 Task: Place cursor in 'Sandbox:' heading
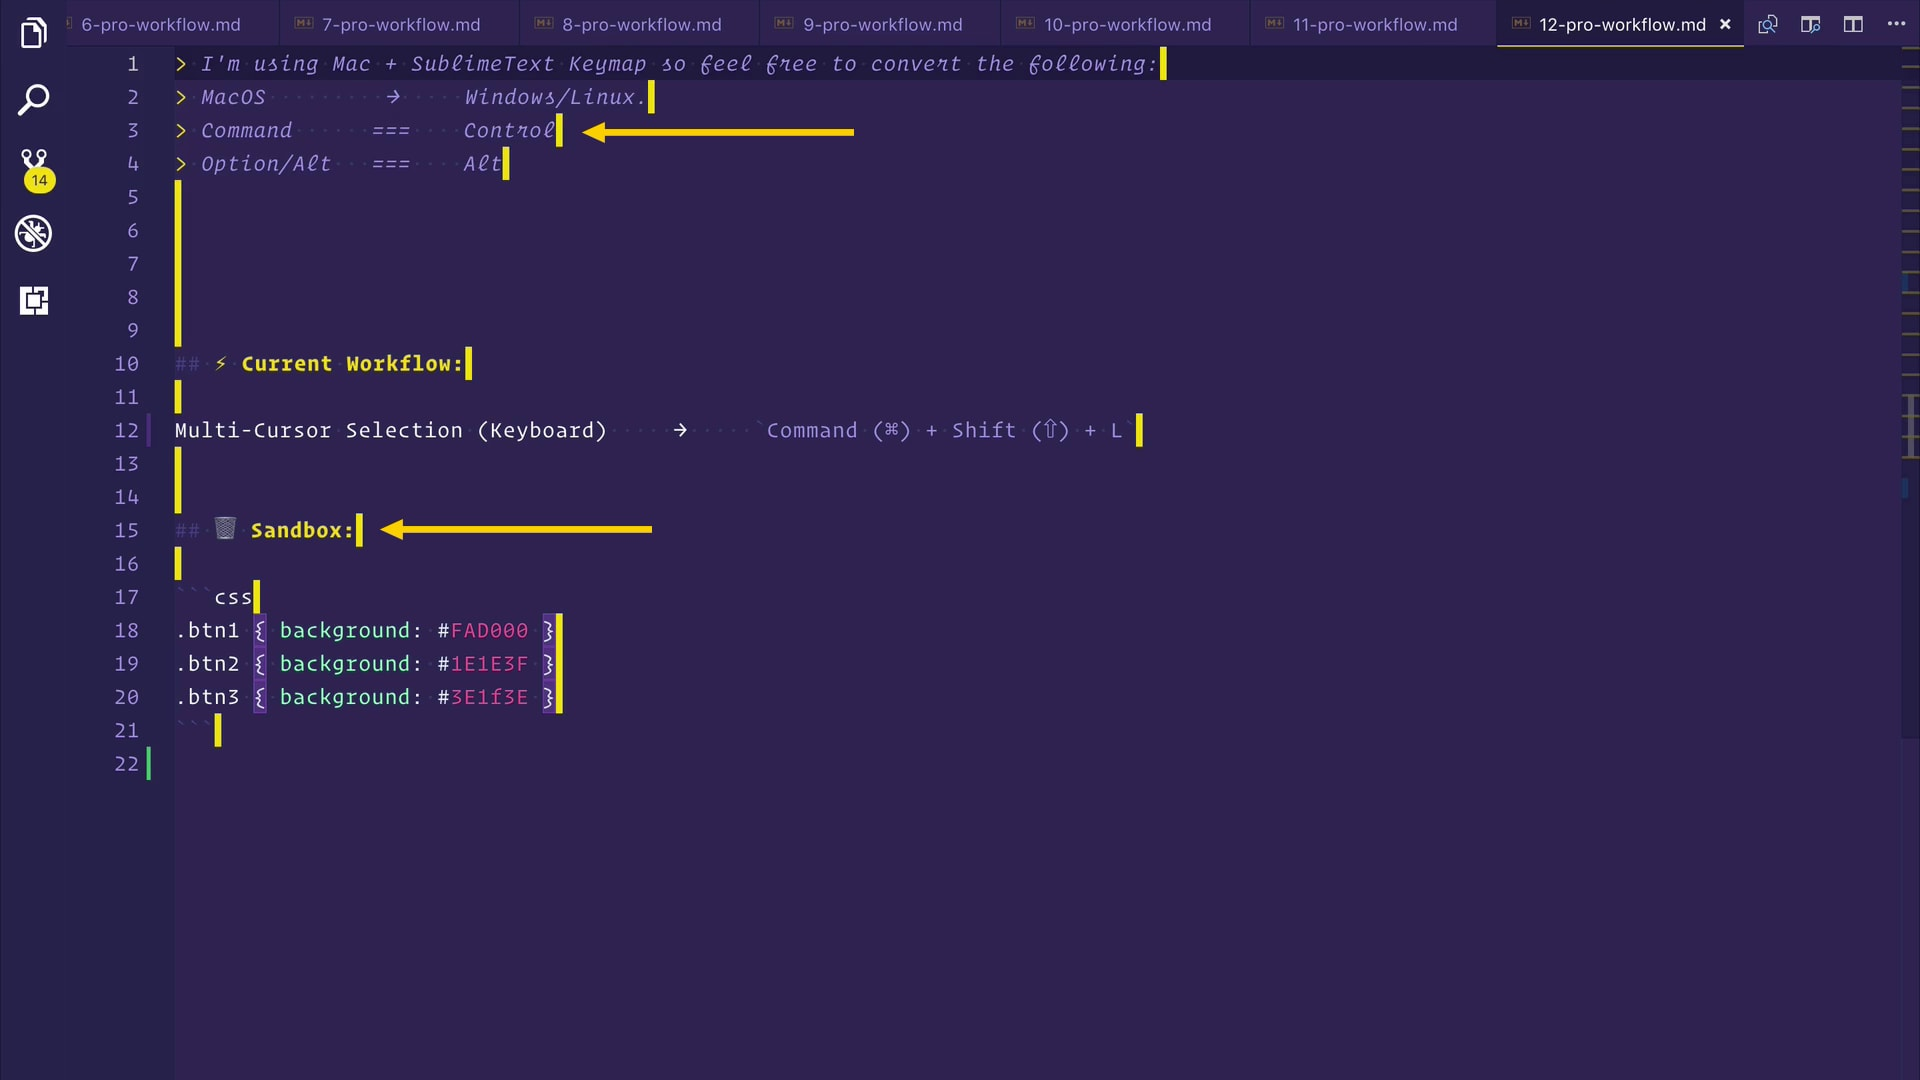click(x=302, y=531)
